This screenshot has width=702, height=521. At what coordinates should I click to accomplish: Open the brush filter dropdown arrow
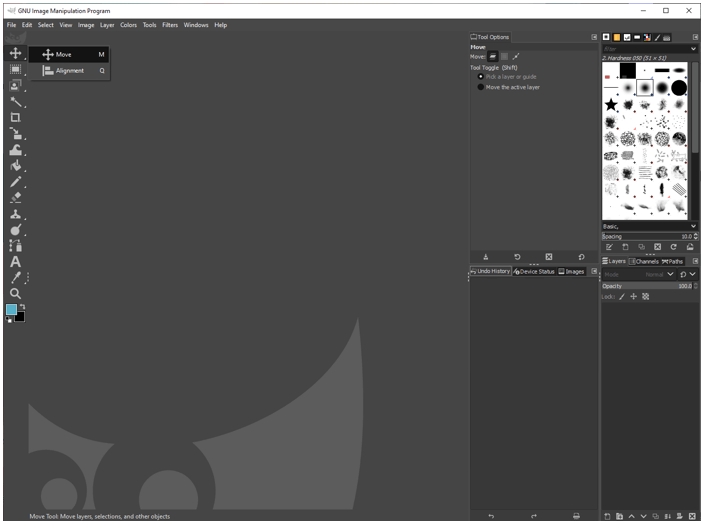693,48
